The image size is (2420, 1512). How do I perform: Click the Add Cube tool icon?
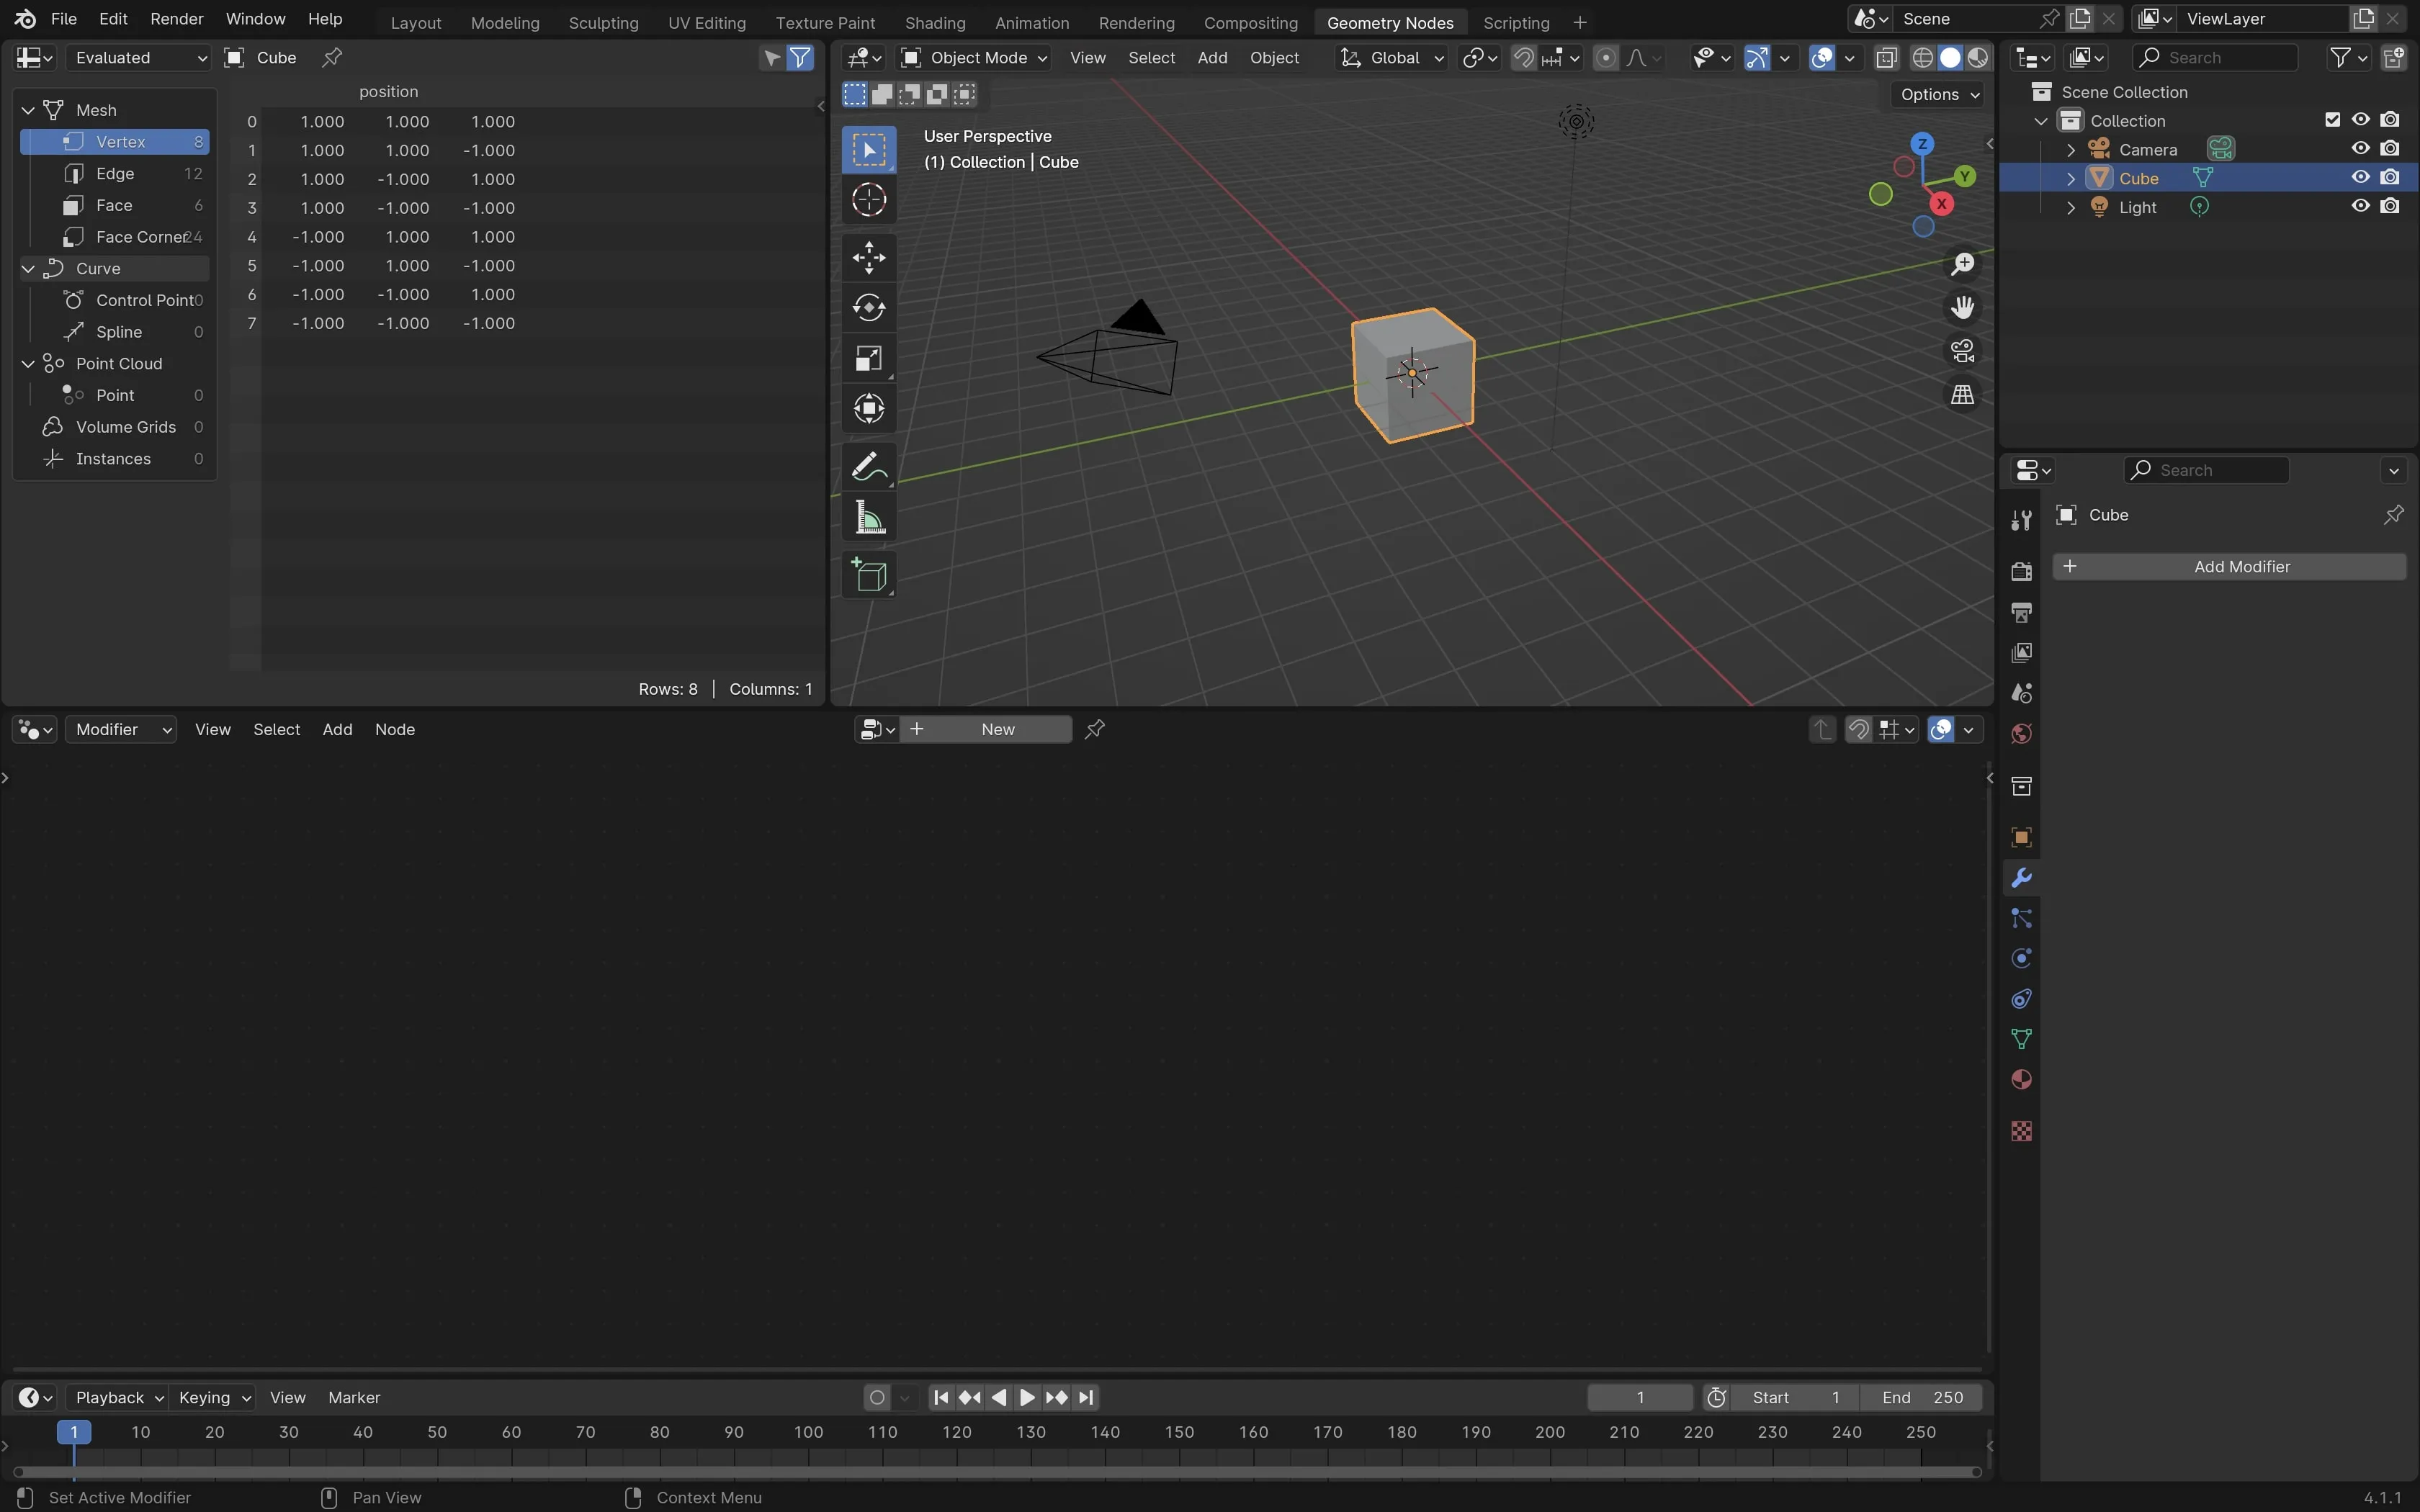(x=868, y=576)
